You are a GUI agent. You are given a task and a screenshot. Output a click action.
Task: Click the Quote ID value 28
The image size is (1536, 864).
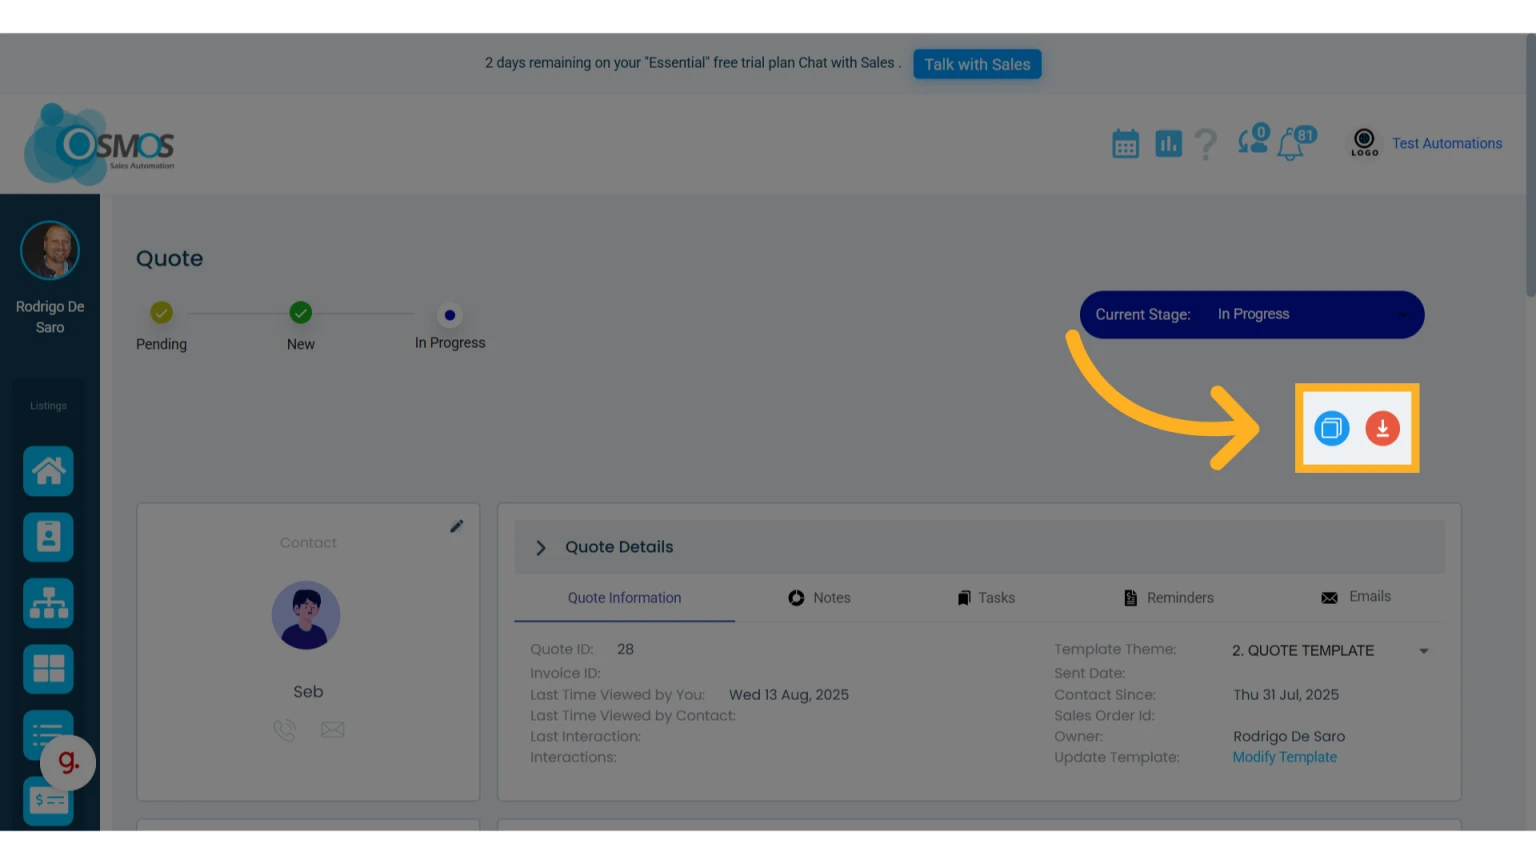pyautogui.click(x=625, y=649)
